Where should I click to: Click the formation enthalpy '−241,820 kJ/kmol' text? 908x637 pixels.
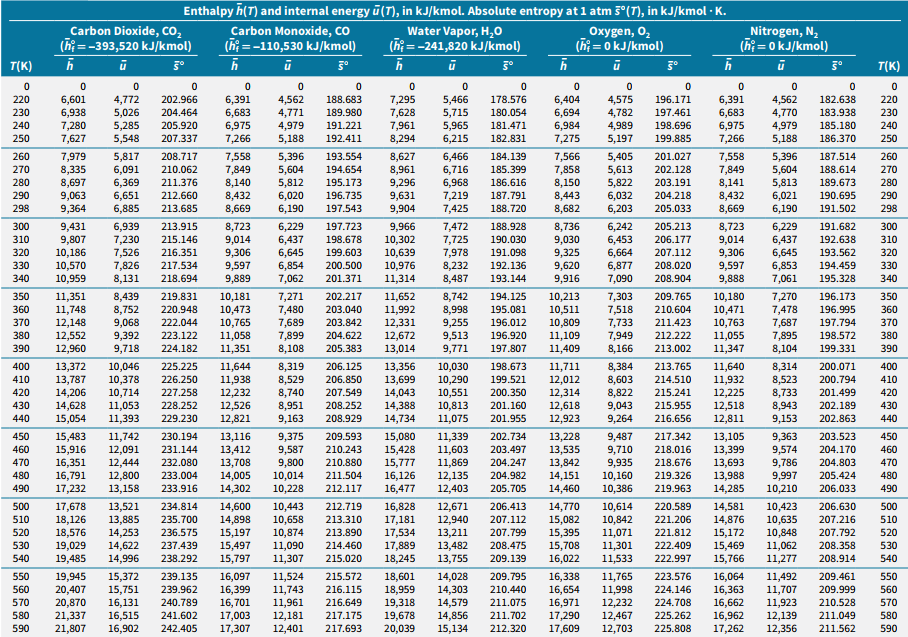point(466,46)
